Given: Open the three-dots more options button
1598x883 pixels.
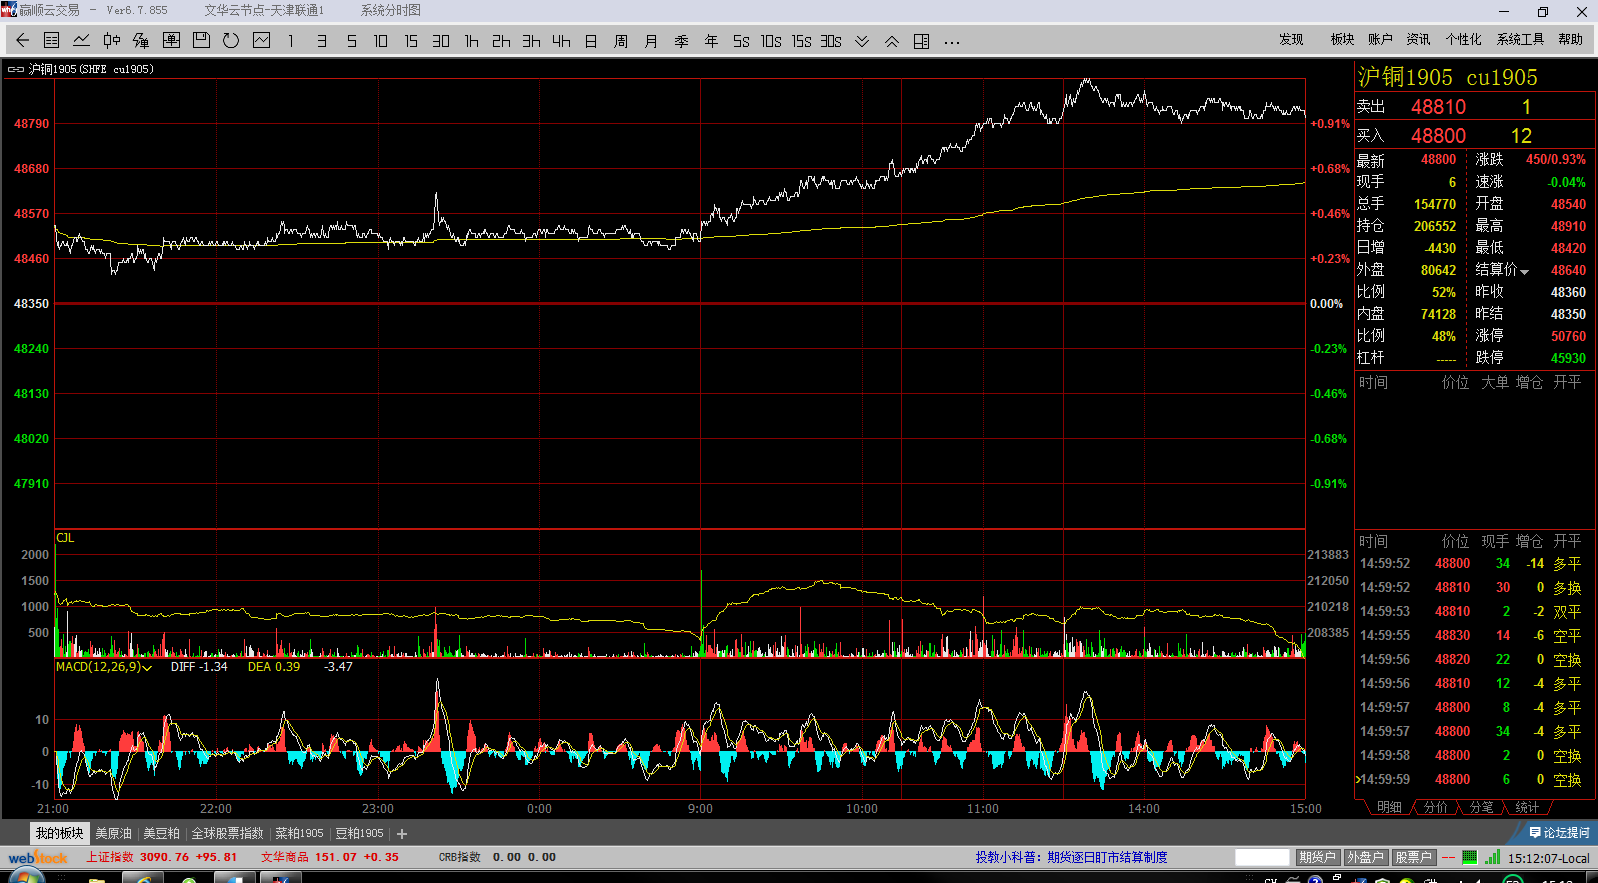Looking at the screenshot, I should (952, 42).
